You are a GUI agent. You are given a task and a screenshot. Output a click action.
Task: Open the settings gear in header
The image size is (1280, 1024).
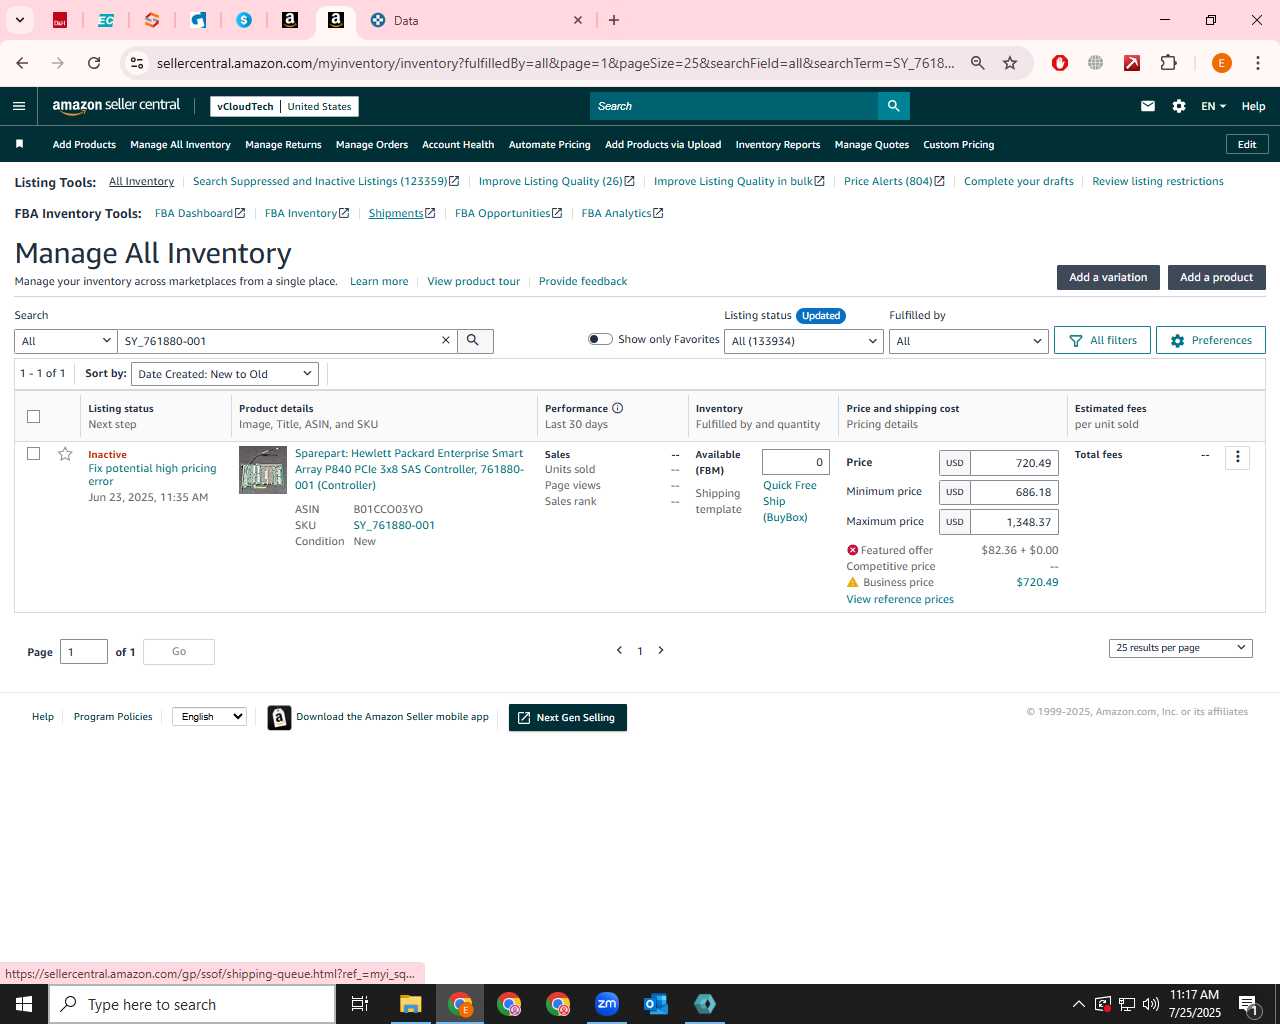point(1179,106)
